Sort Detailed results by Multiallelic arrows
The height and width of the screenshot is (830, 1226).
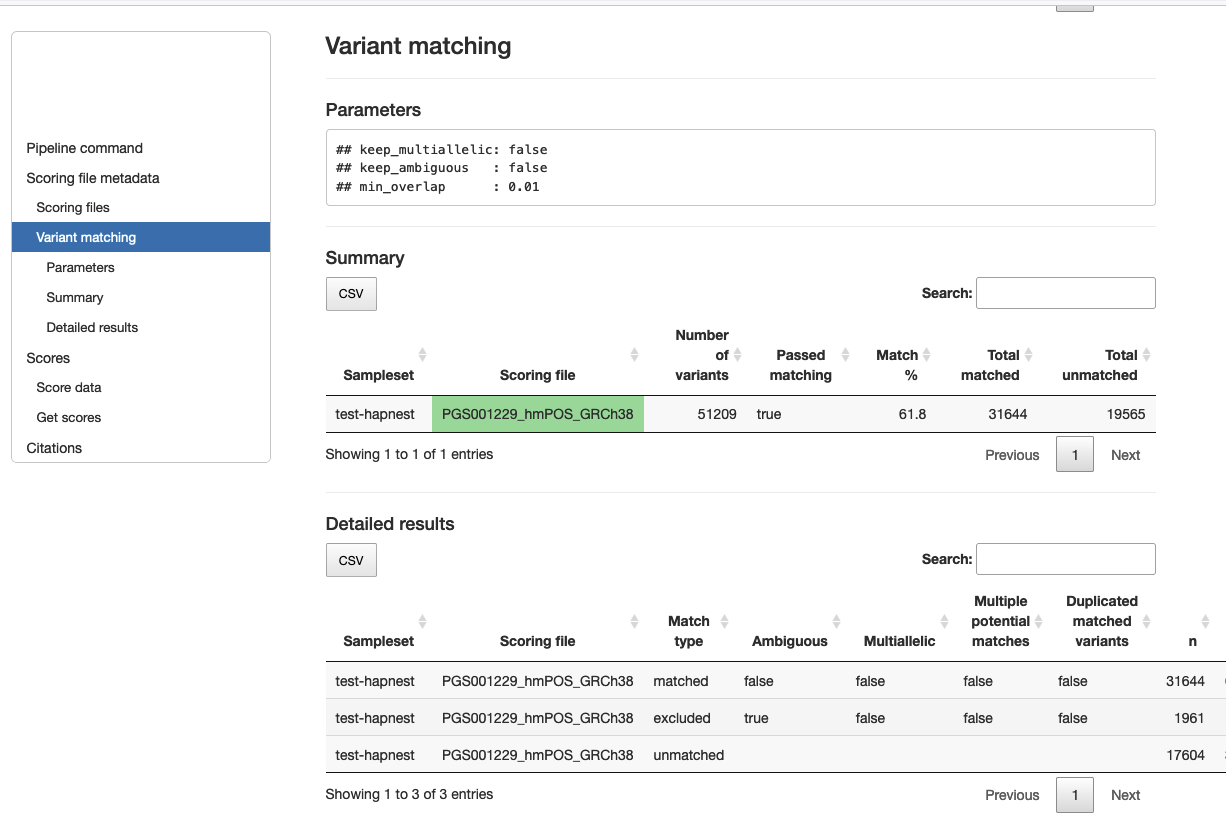coord(944,621)
